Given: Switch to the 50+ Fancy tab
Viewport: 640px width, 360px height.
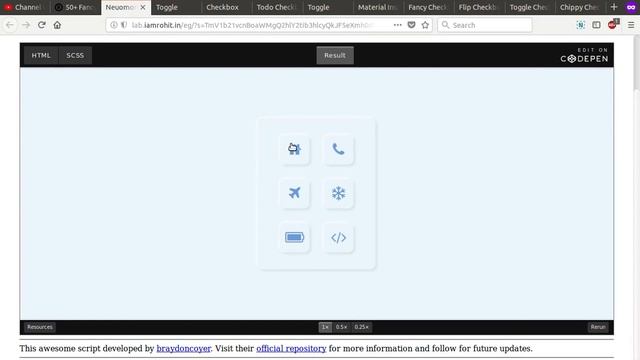Looking at the screenshot, I should (76, 7).
